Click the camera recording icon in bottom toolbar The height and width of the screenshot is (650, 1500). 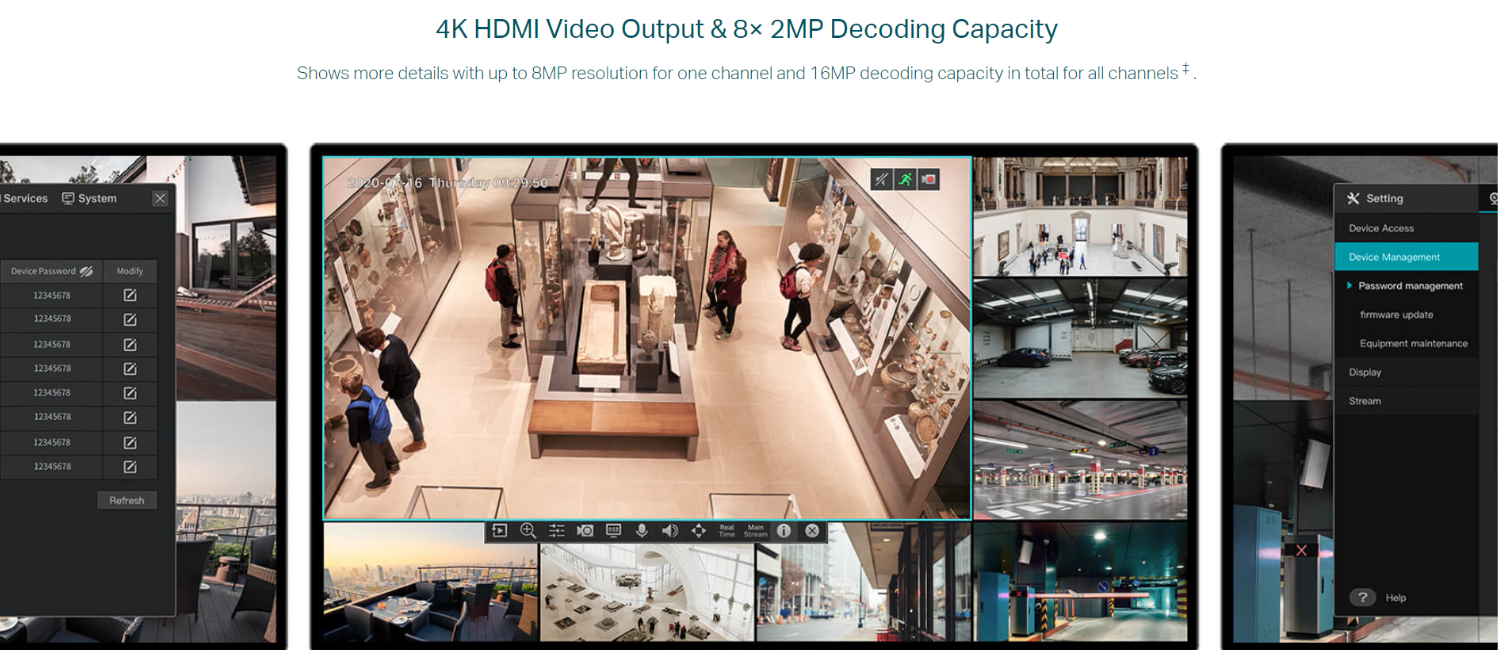coord(585,531)
